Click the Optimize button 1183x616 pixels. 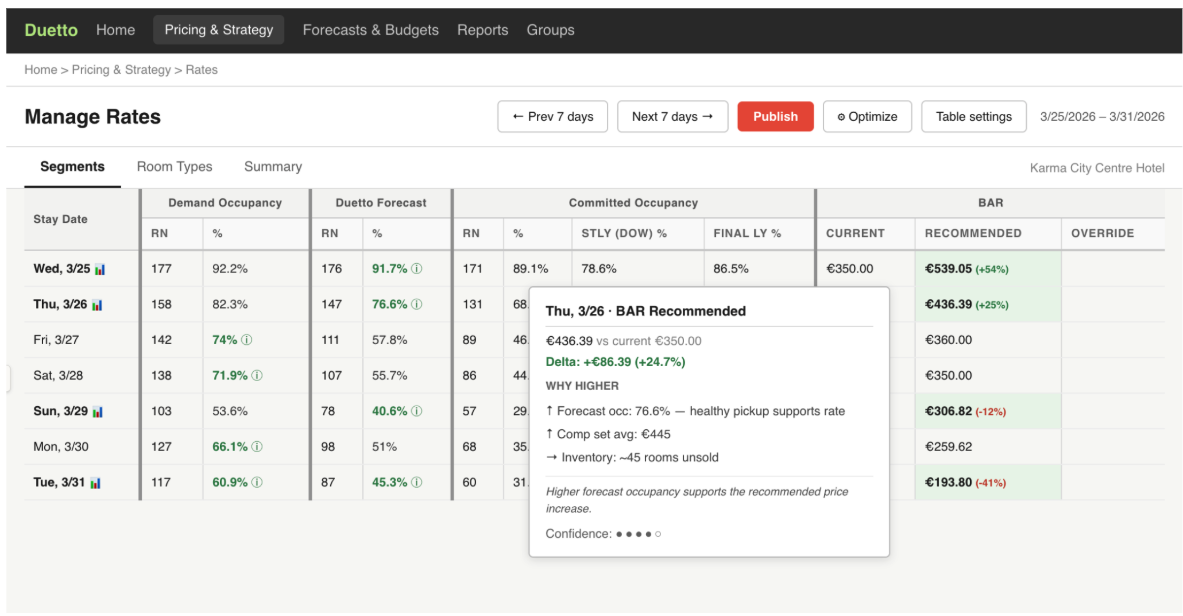tap(867, 117)
